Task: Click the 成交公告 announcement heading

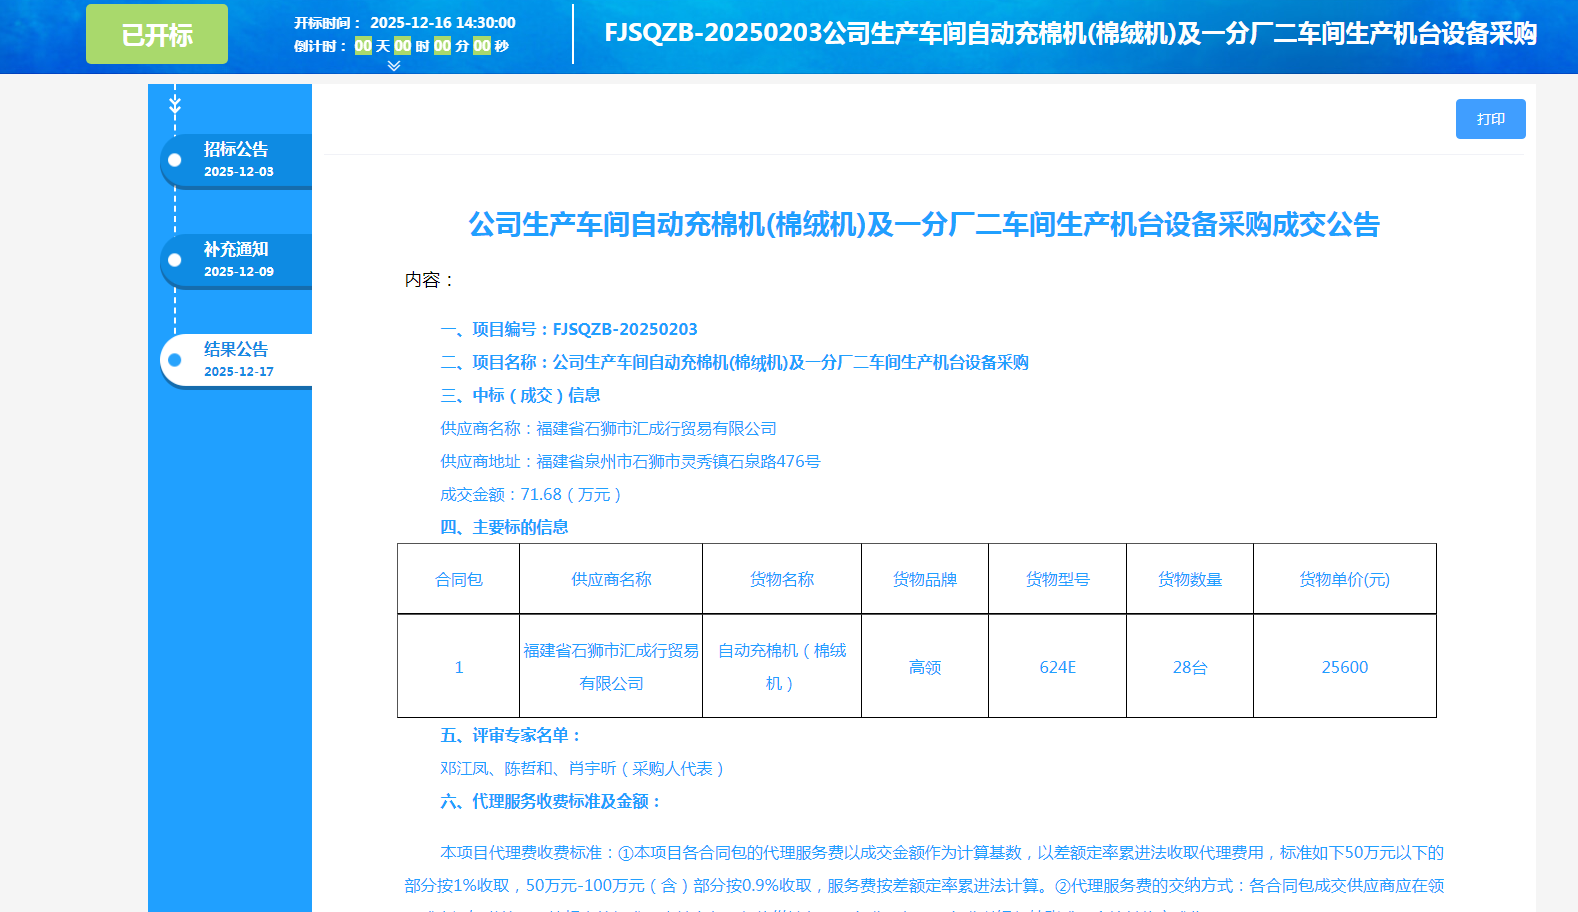Action: 924,225
